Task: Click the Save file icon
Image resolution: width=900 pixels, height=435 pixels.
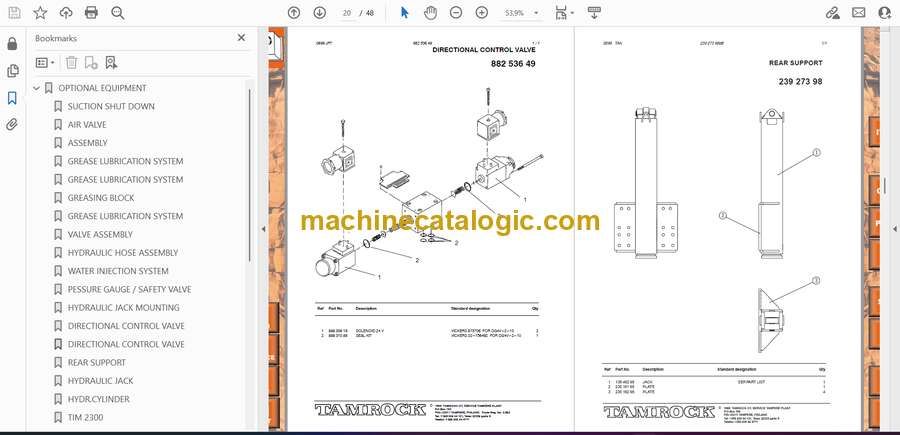Action: tap(14, 13)
